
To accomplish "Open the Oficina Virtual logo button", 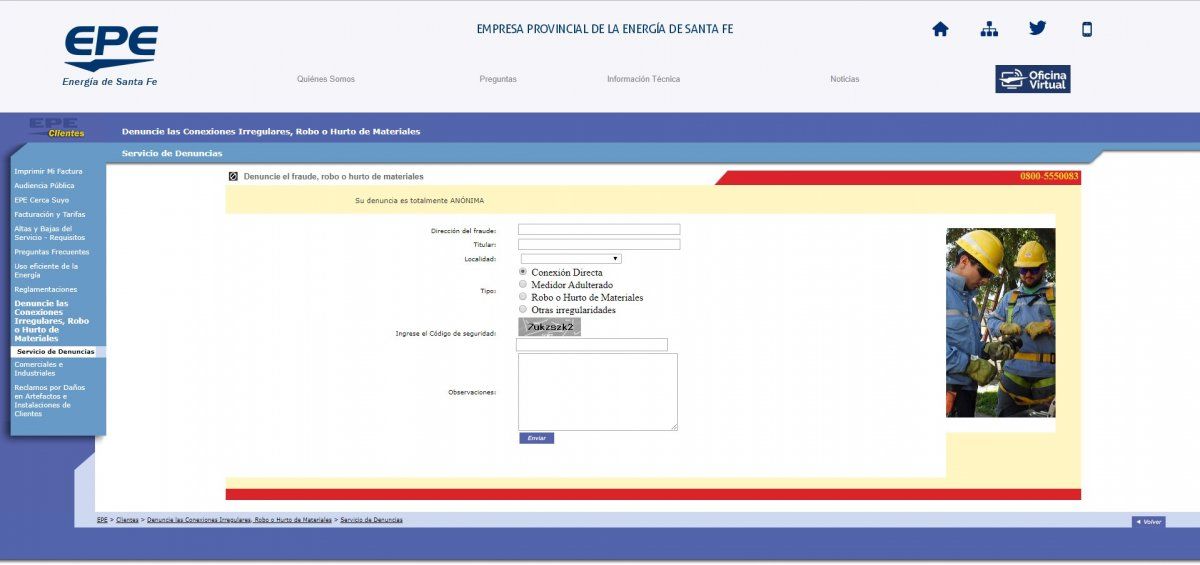I will [x=1032, y=79].
